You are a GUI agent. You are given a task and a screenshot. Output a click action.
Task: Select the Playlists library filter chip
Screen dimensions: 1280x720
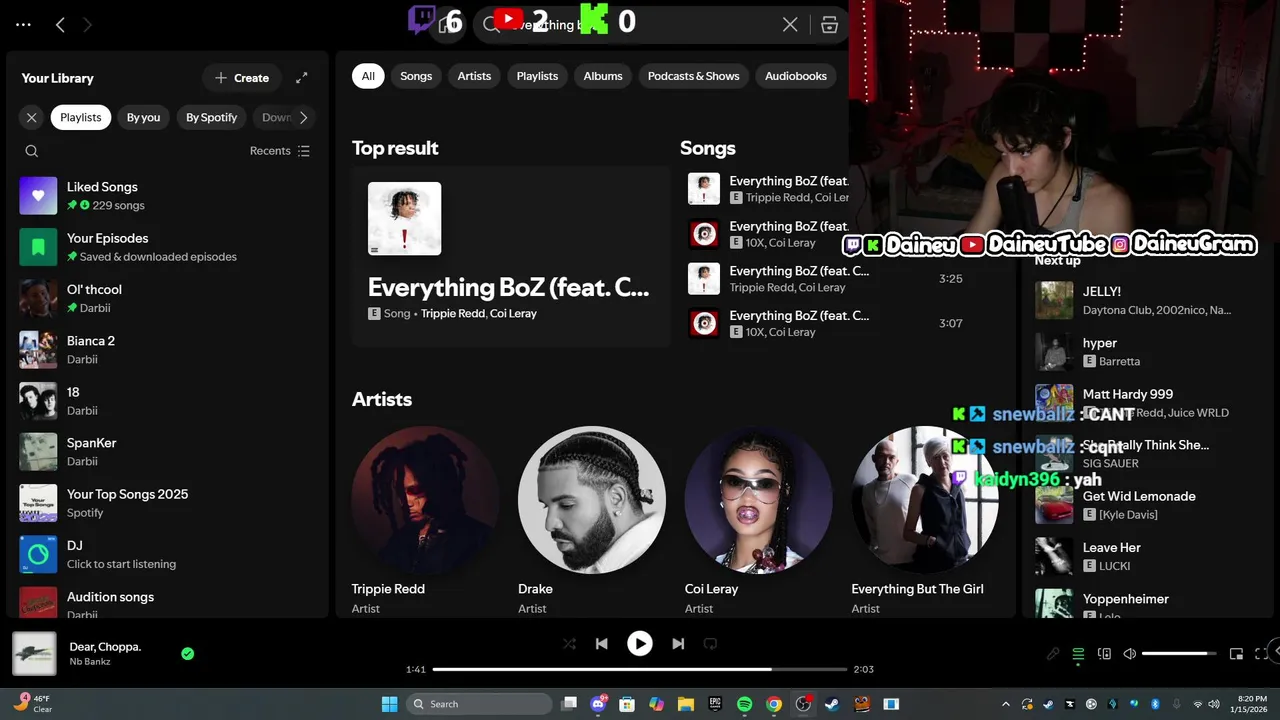point(81,117)
